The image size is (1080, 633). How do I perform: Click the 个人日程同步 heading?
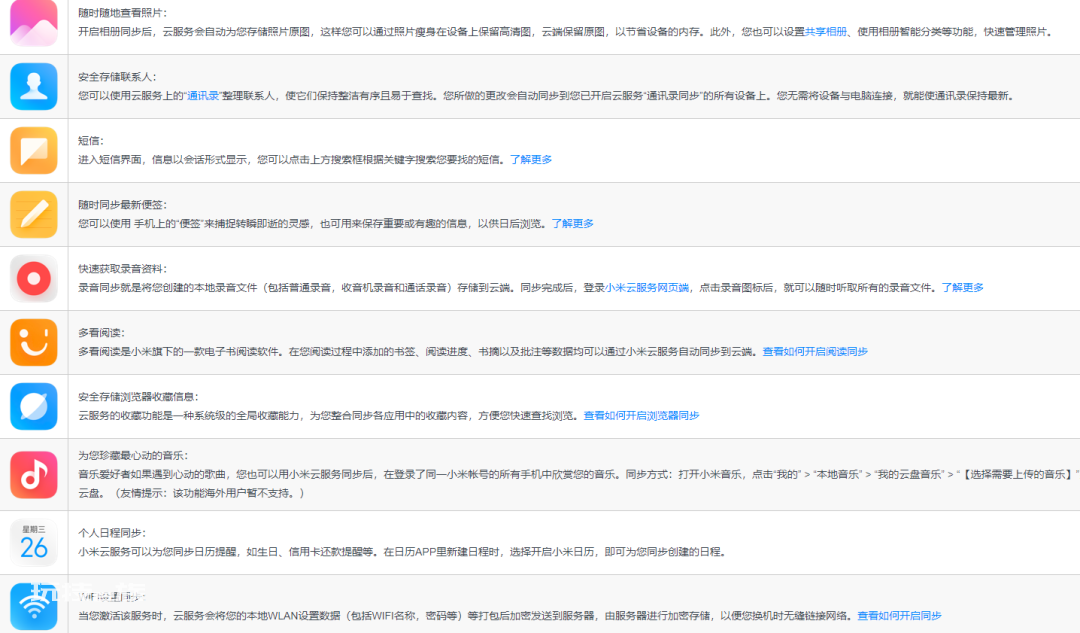click(112, 533)
